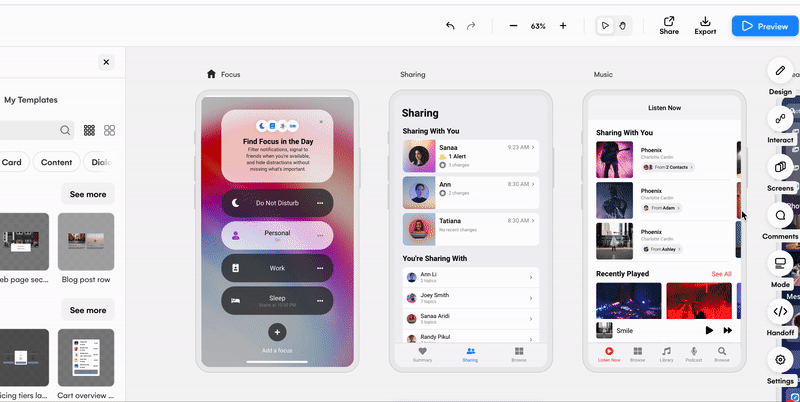Image resolution: width=800 pixels, height=402 pixels.
Task: Open the My Templates tab
Action: tap(31, 100)
